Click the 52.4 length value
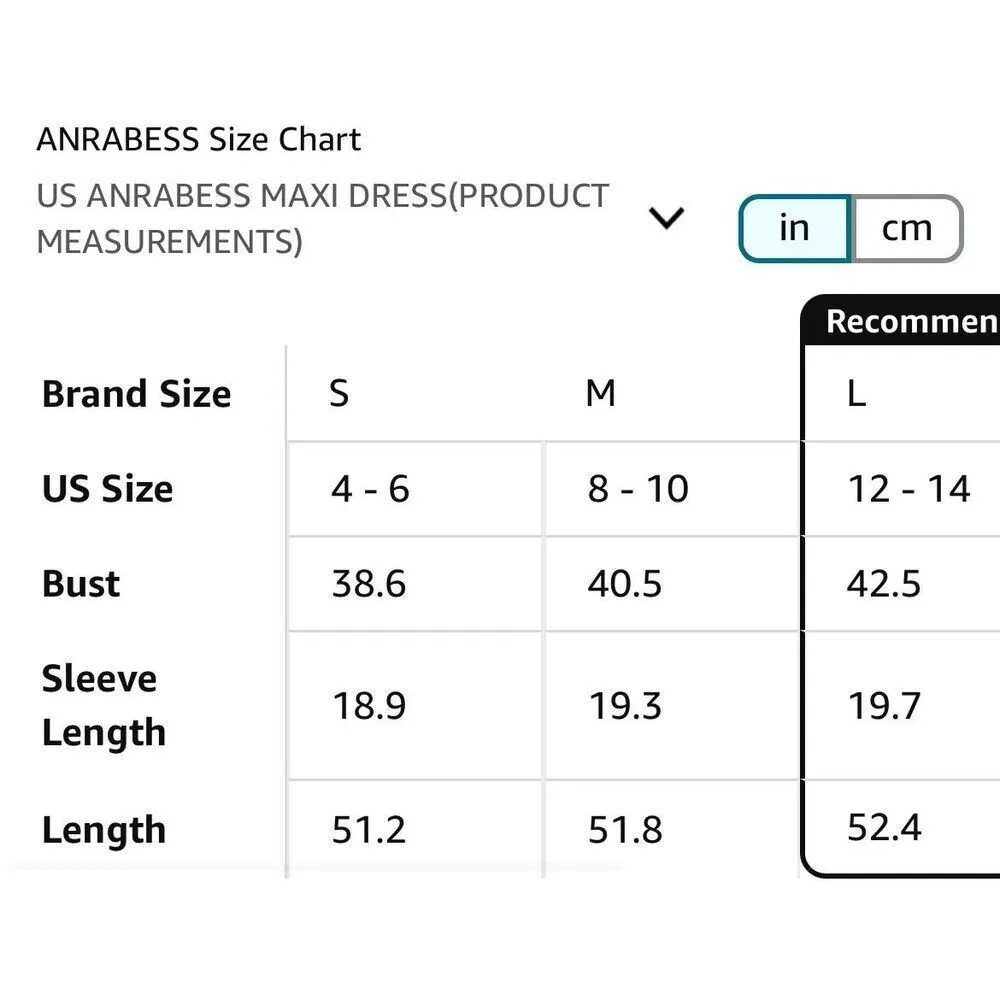The height and width of the screenshot is (1000, 1000). (884, 828)
